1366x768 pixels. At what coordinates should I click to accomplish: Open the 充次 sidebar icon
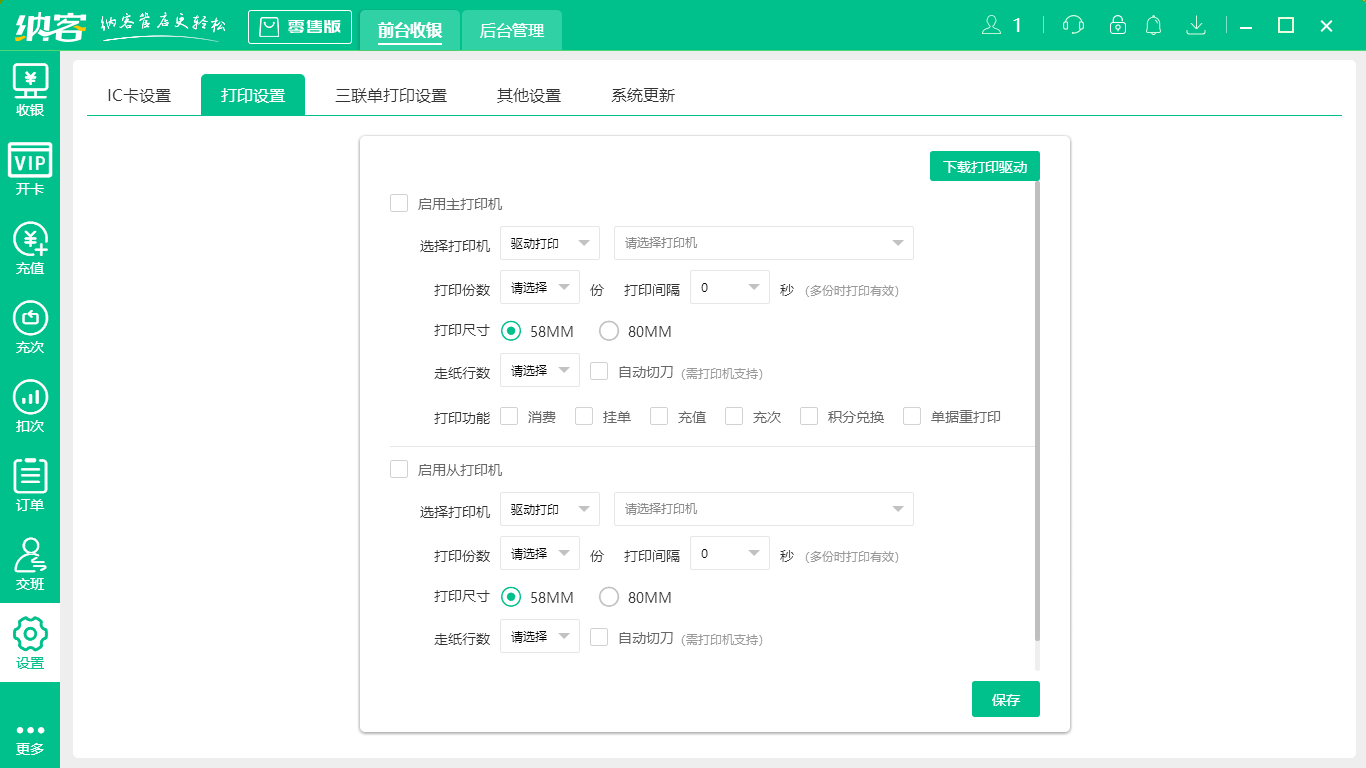30,327
